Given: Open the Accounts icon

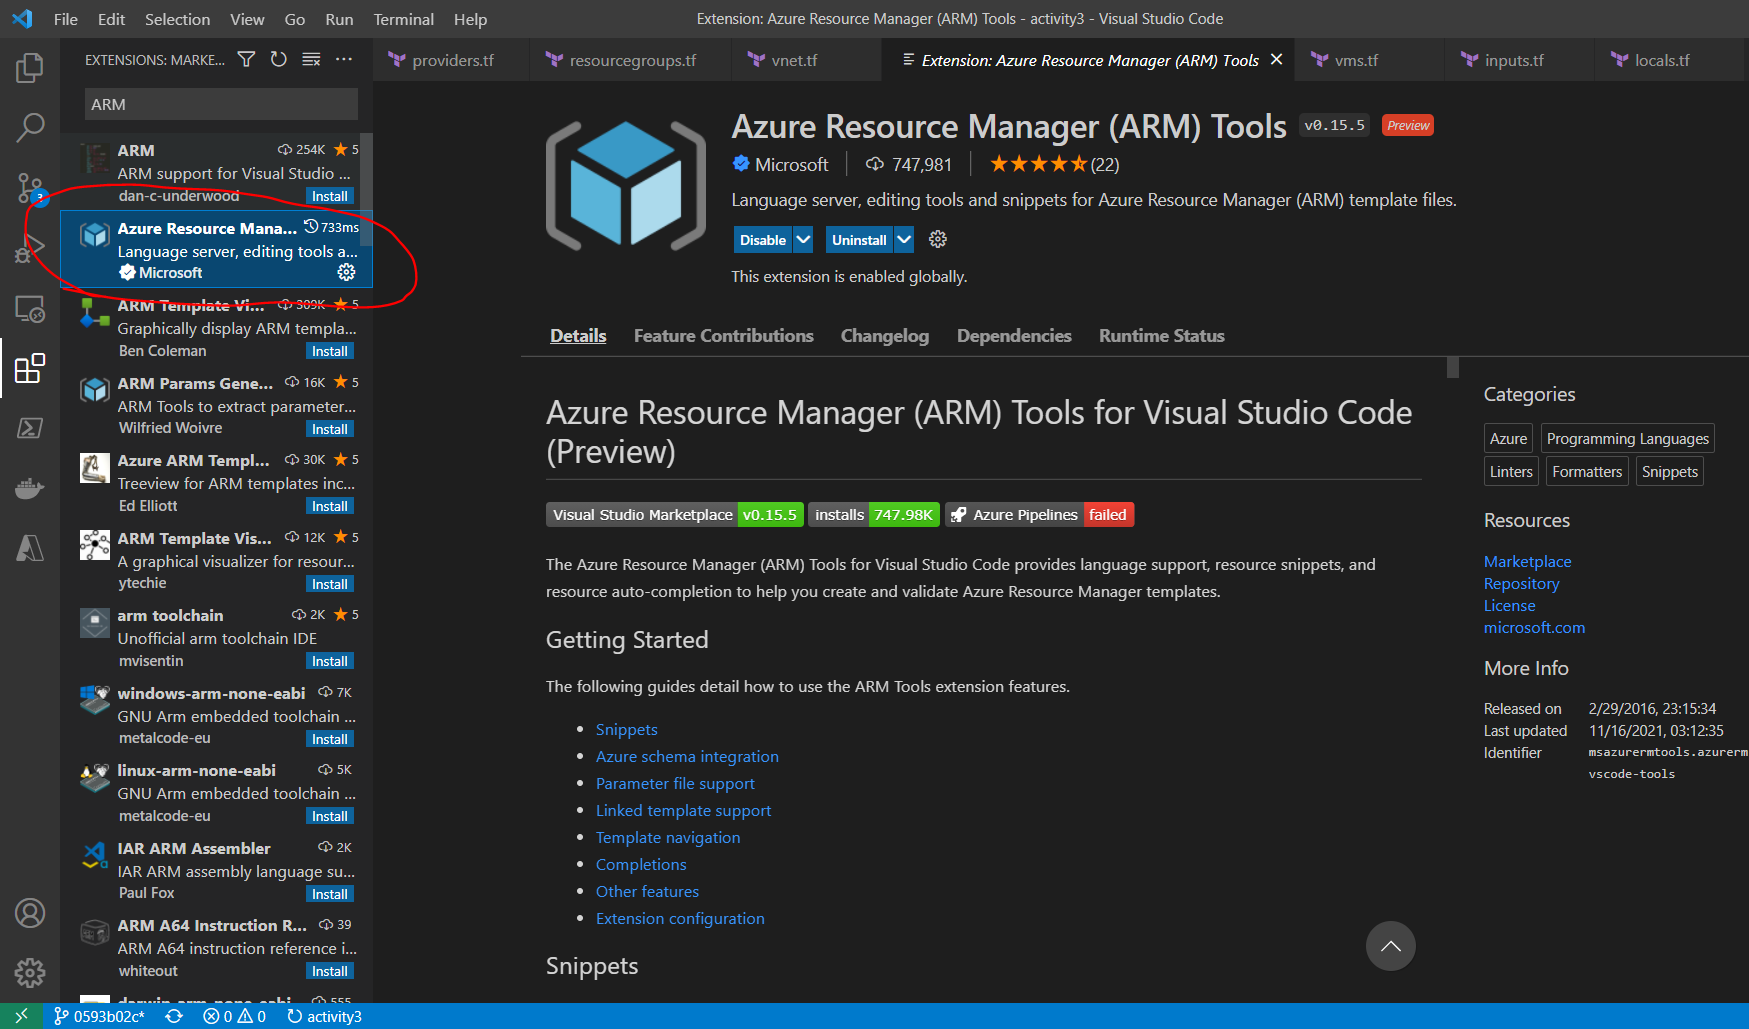Looking at the screenshot, I should (x=30, y=912).
